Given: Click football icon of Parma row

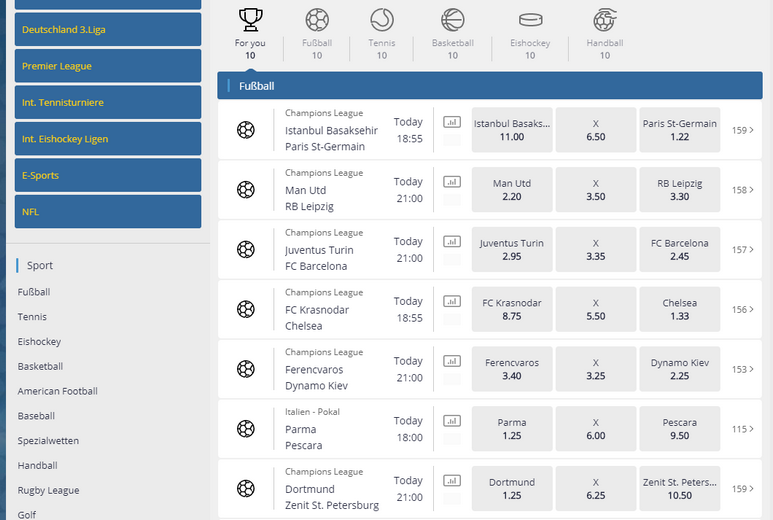Looking at the screenshot, I should [x=246, y=429].
